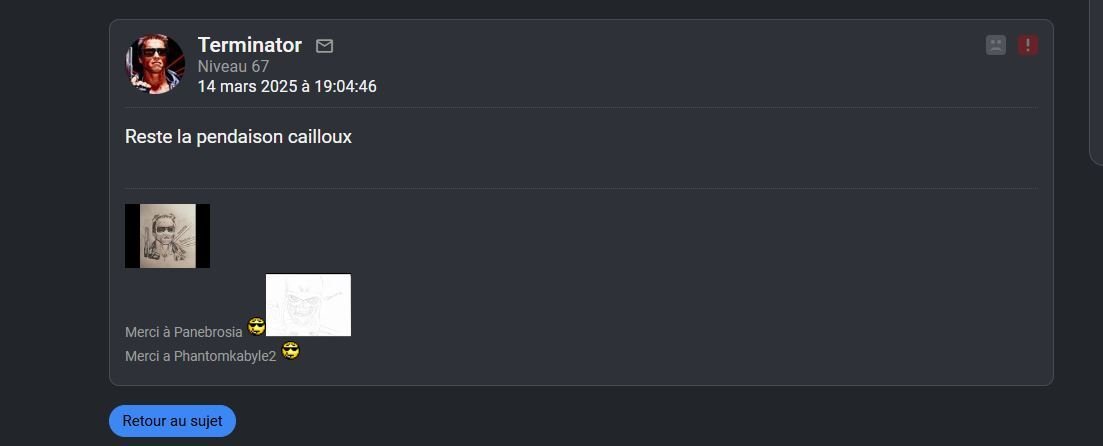Open Terminator's round avatar picture

(155, 64)
